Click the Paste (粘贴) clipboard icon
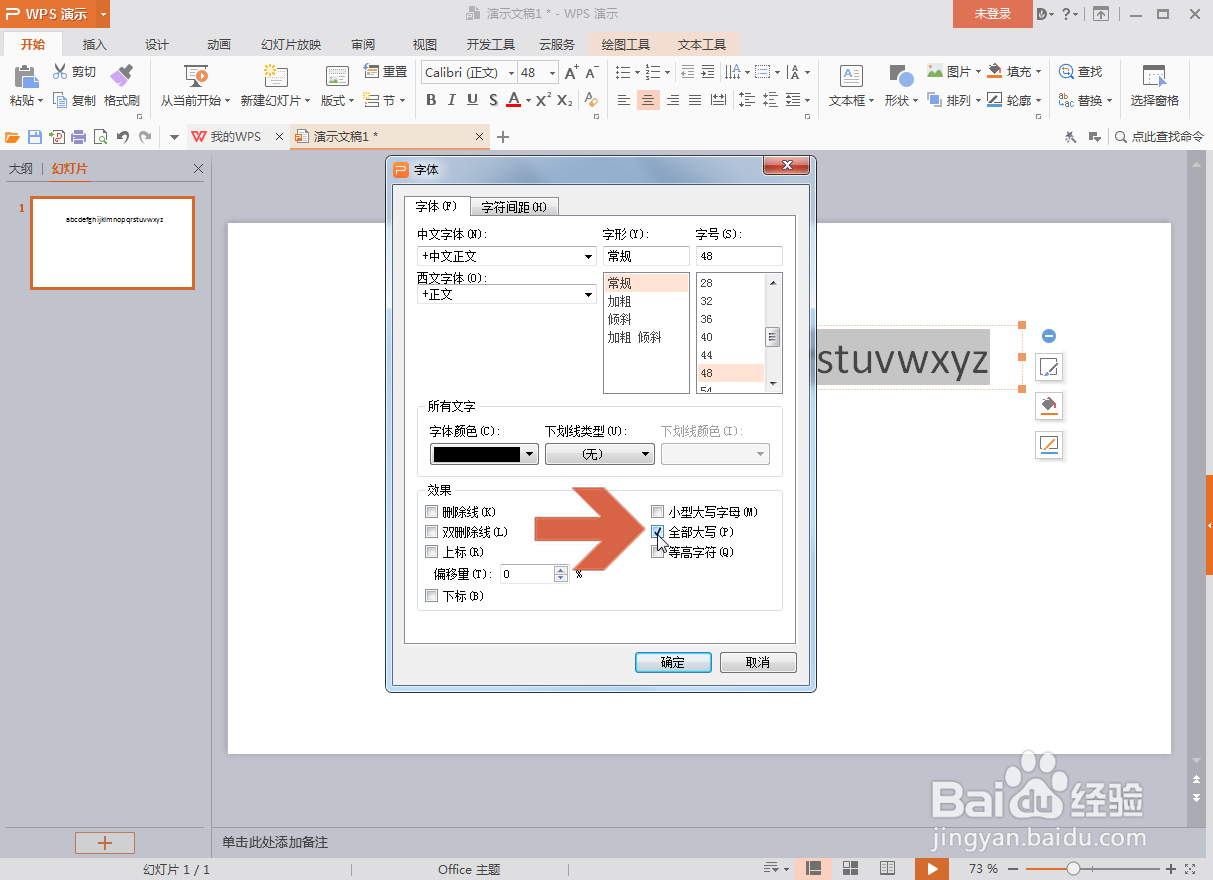The width and height of the screenshot is (1213, 880). 26,76
